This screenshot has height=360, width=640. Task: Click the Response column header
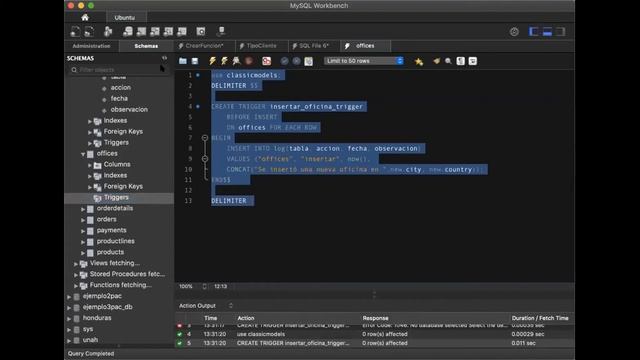[x=375, y=318]
